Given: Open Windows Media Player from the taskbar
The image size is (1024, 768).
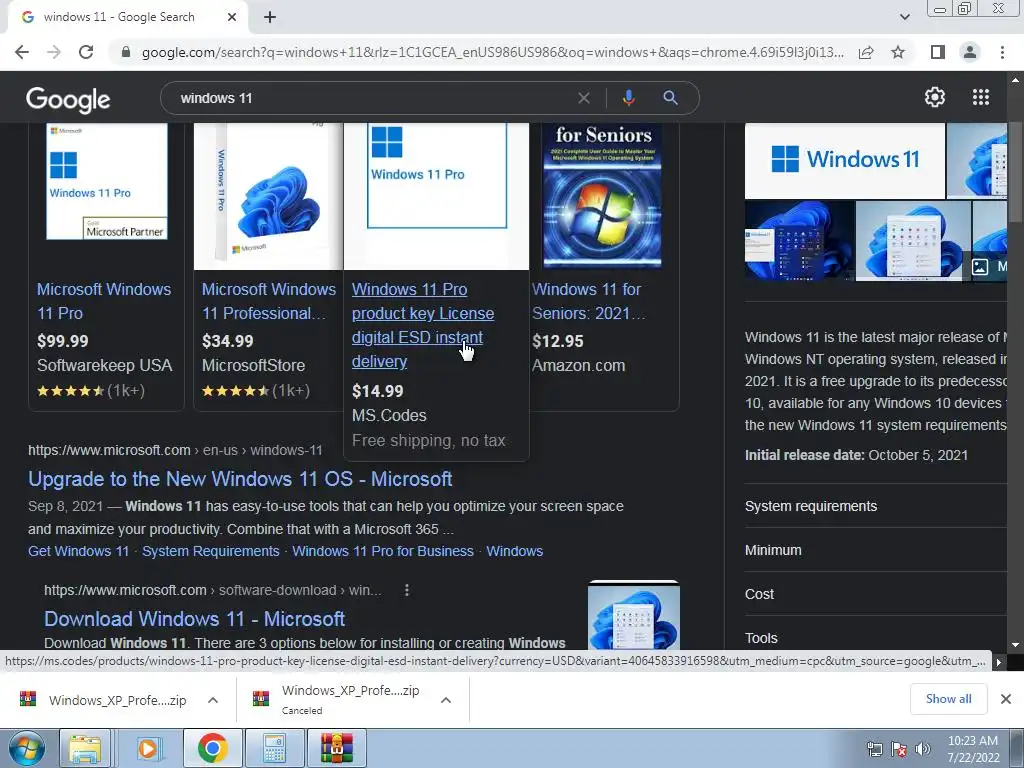Looking at the screenshot, I should click(x=148, y=748).
